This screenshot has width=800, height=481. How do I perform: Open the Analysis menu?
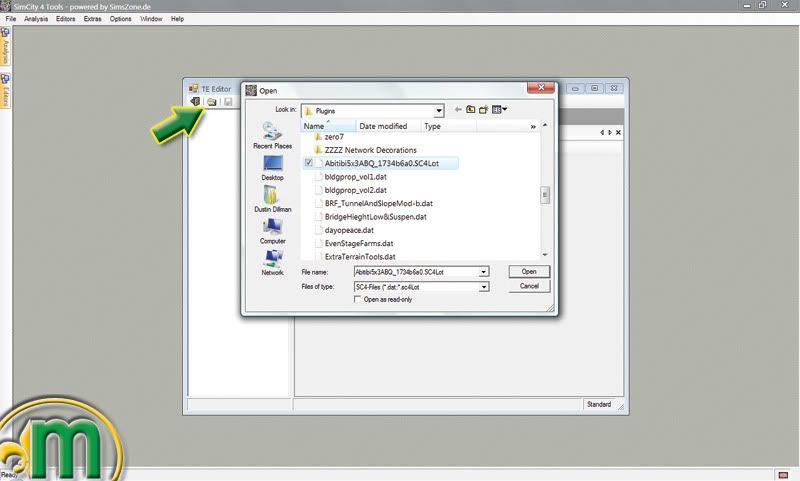point(36,19)
